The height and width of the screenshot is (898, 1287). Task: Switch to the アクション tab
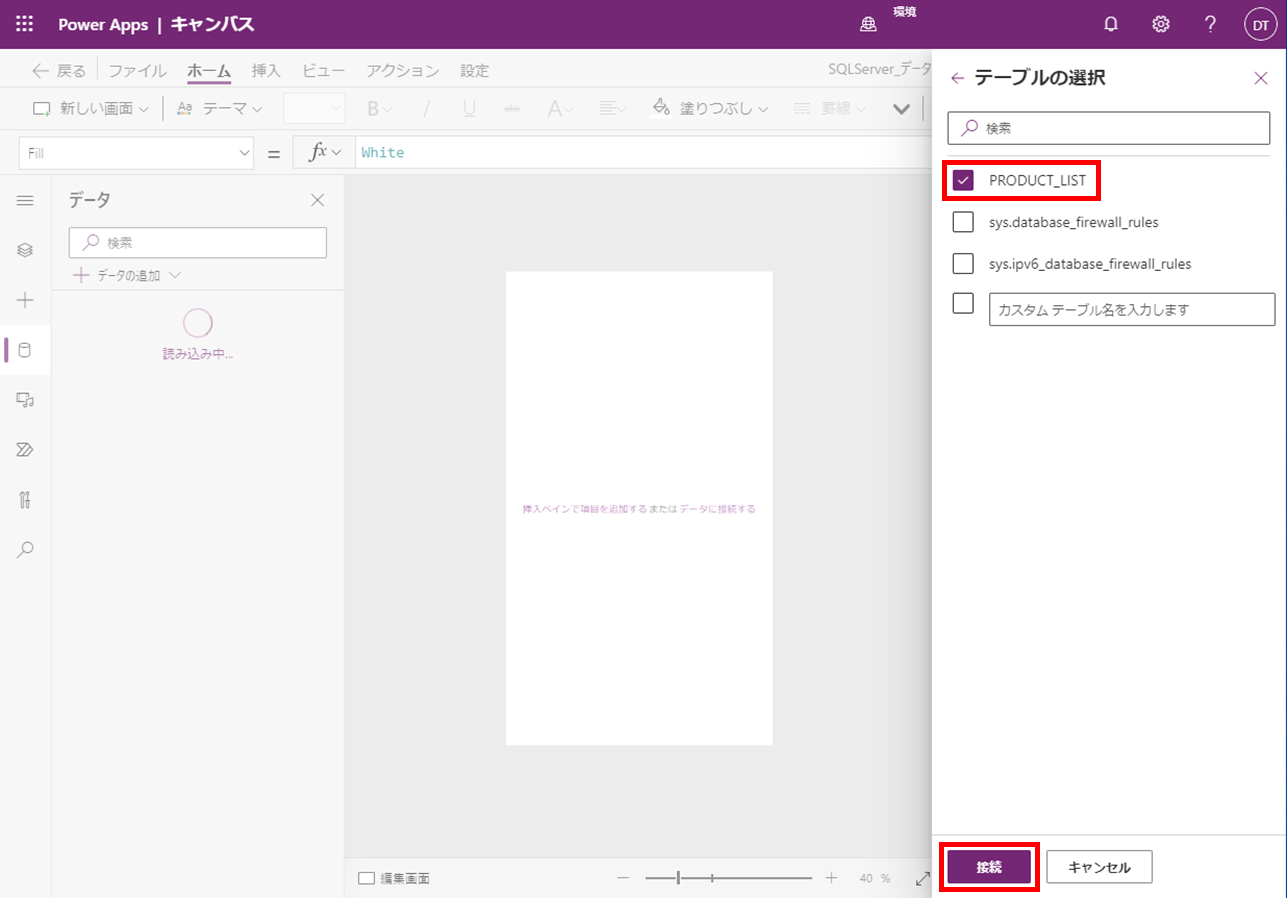pyautogui.click(x=402, y=71)
